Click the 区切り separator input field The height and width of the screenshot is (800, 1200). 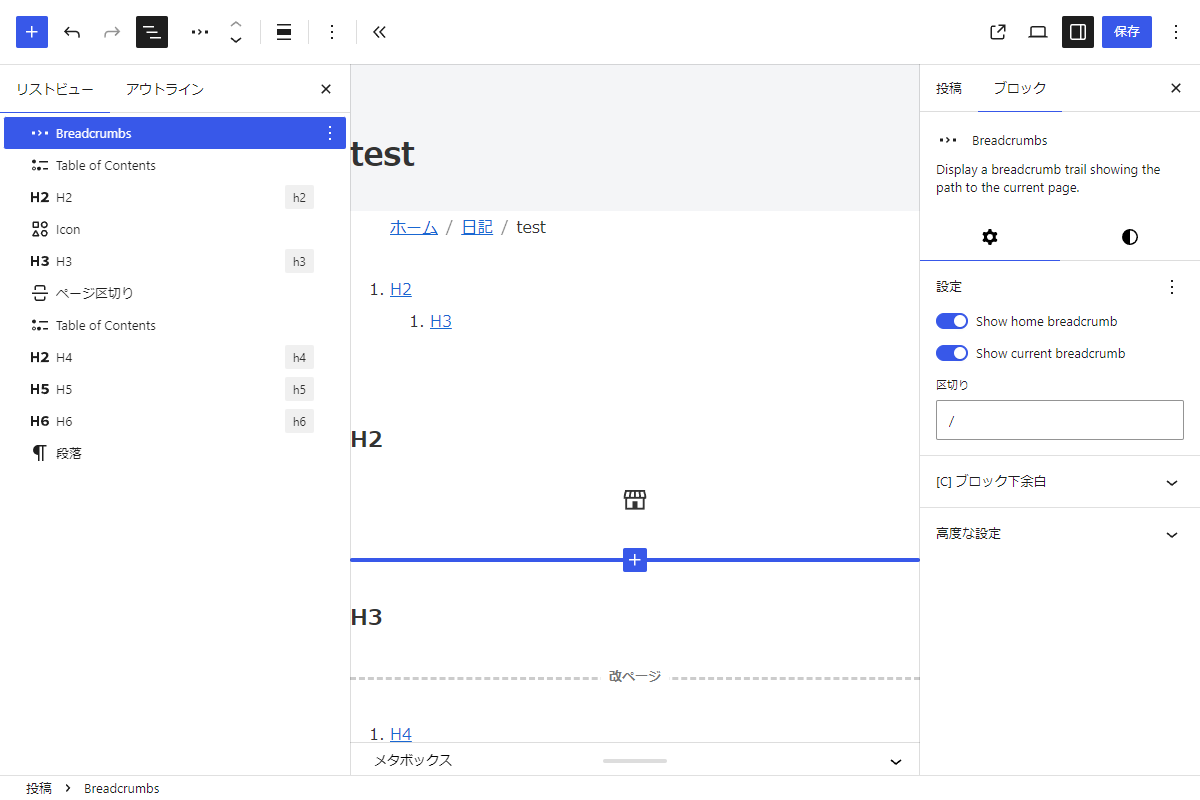point(1059,421)
